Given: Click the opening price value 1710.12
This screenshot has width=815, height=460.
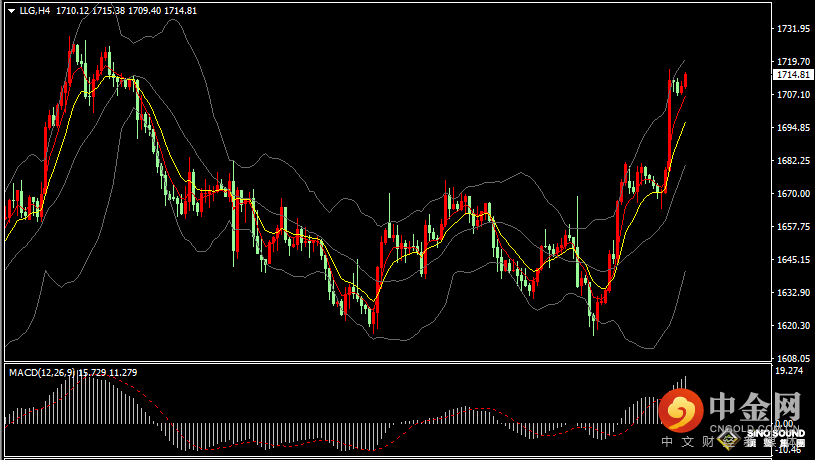Looking at the screenshot, I should click(72, 11).
